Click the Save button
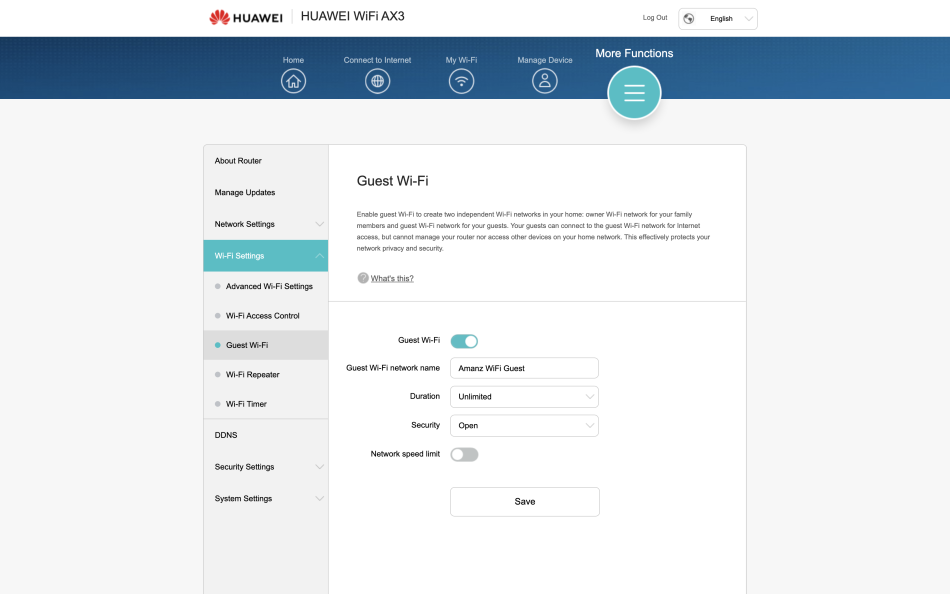 click(x=525, y=502)
